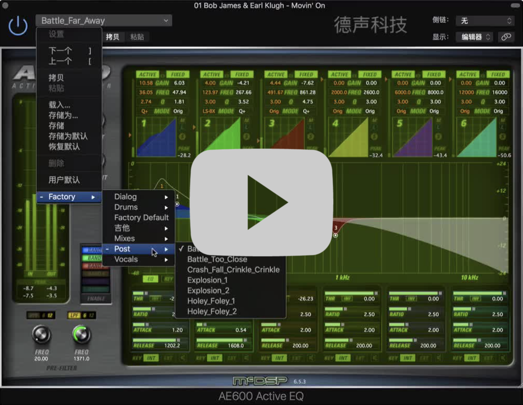This screenshot has height=405, width=523.
Task: Expand the Dialog preset submenu
Action: coord(138,197)
